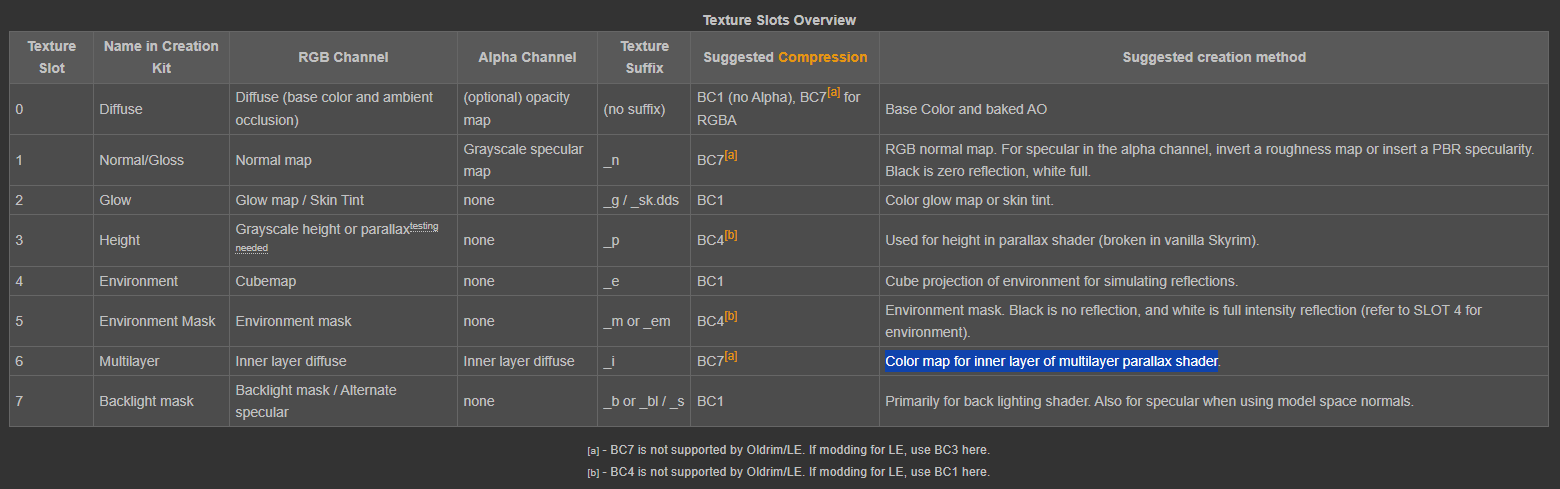
Task: Click the 'Glow map / Skin Tint' cell
Action: pyautogui.click(x=299, y=200)
